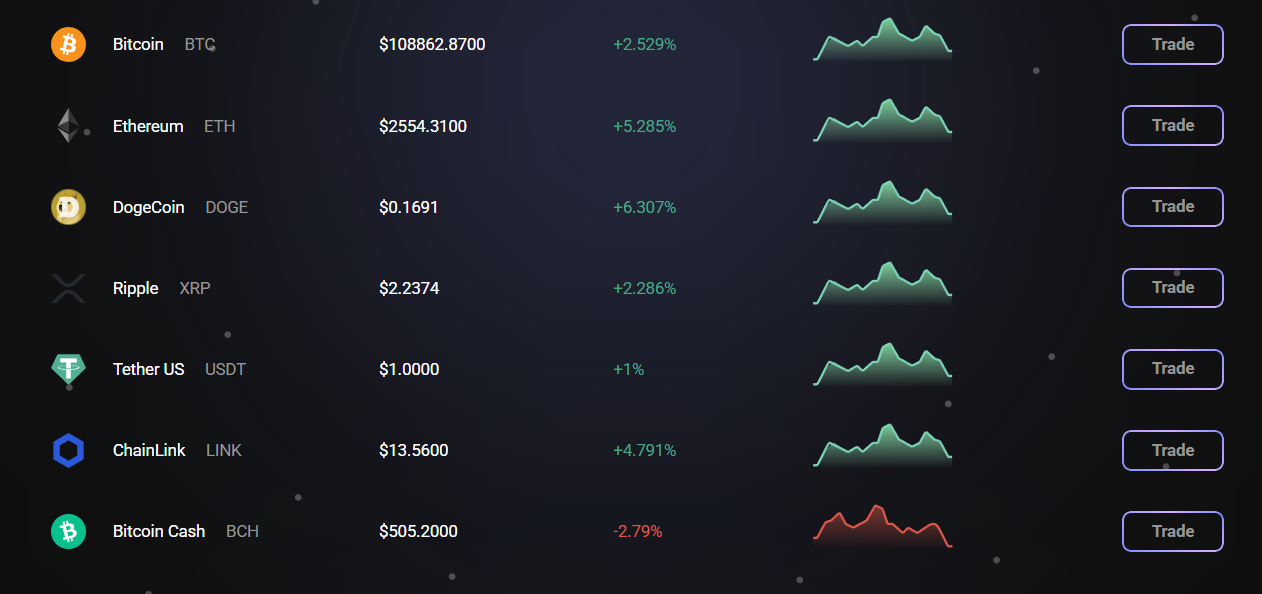Click the Bitcoin Cash green logo icon

[69, 531]
